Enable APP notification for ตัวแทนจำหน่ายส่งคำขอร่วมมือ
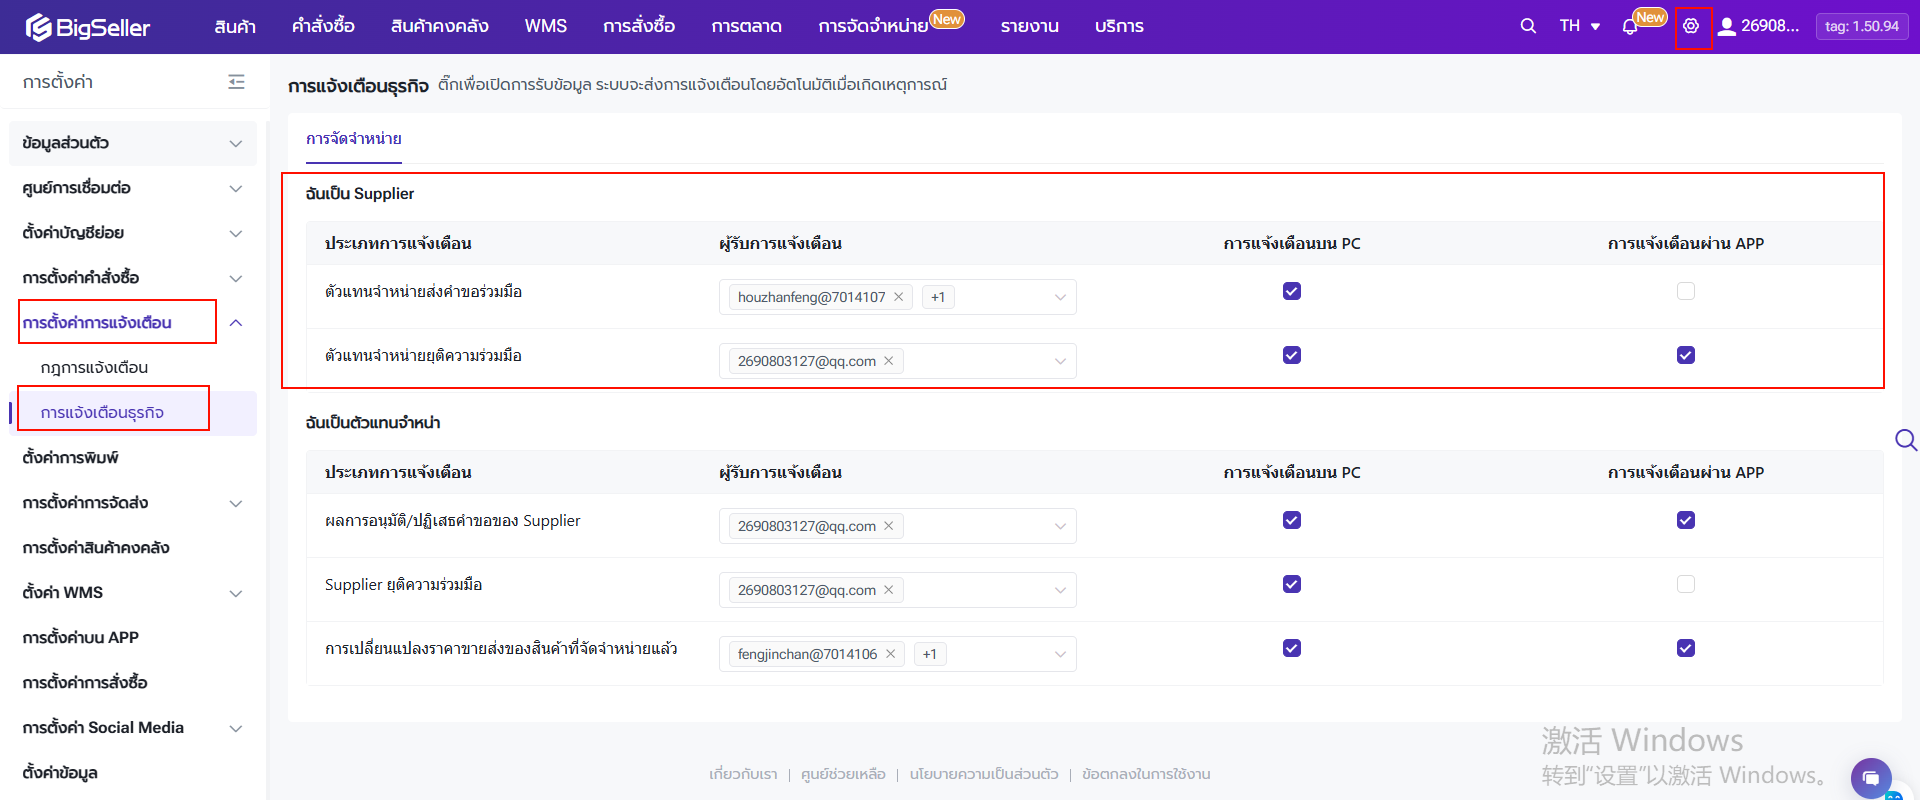This screenshot has width=1920, height=800. coord(1686,291)
